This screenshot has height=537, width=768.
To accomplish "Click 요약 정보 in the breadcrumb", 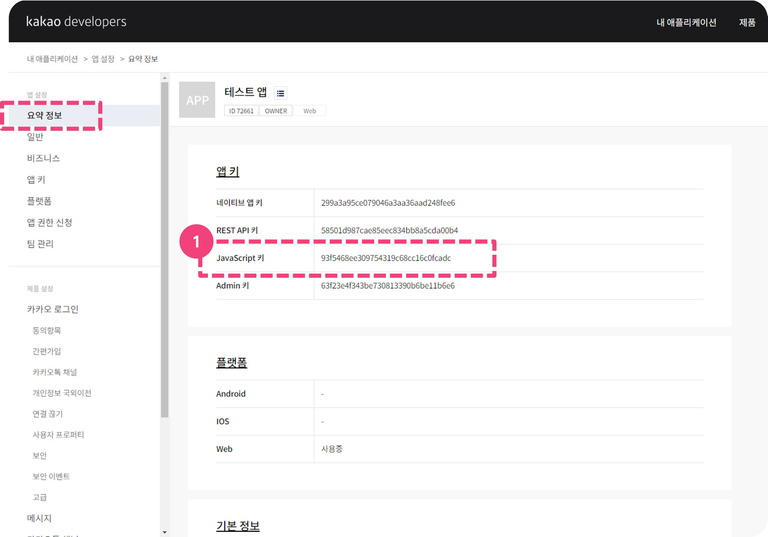I will click(143, 59).
